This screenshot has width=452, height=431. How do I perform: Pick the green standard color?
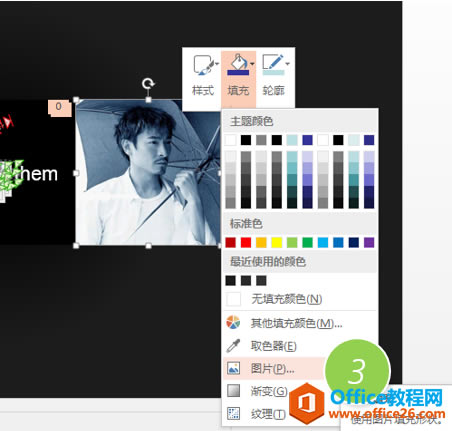(307, 242)
